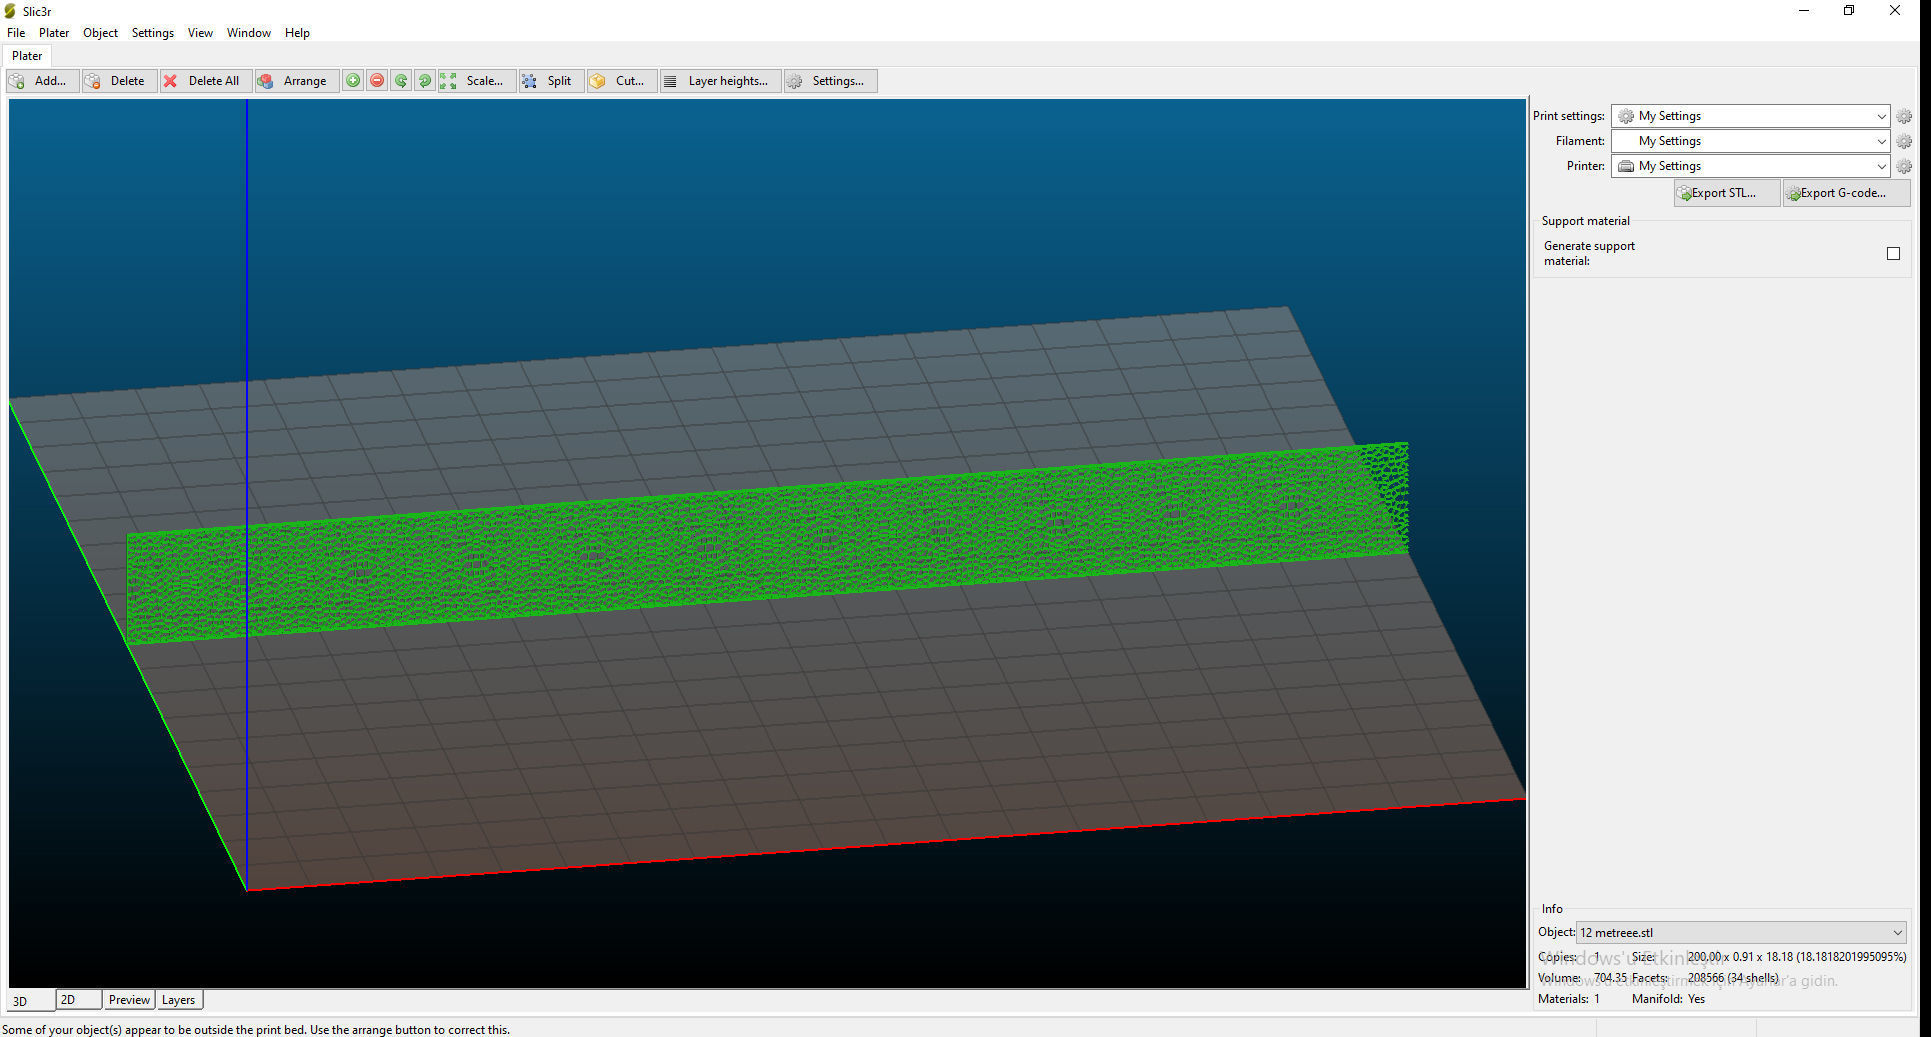Open object Settings... from toolbar

(x=830, y=81)
